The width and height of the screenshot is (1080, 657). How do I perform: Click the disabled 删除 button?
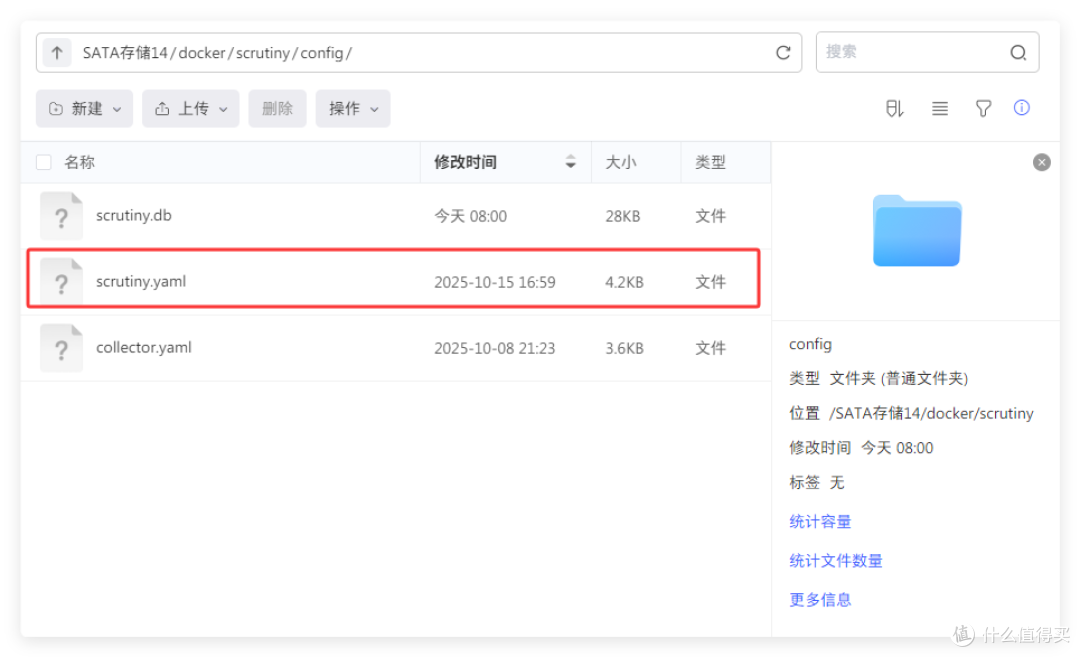tap(277, 108)
